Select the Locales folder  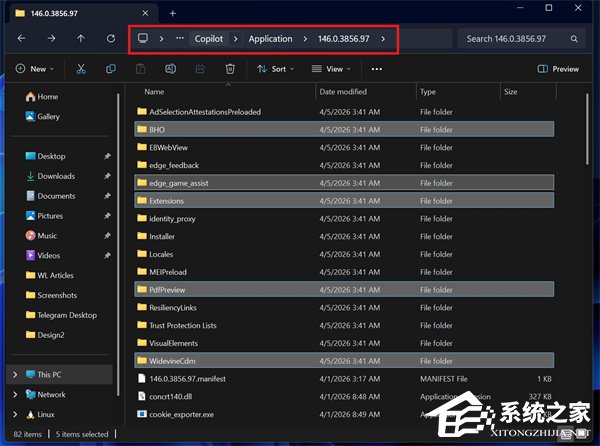pyautogui.click(x=344, y=254)
